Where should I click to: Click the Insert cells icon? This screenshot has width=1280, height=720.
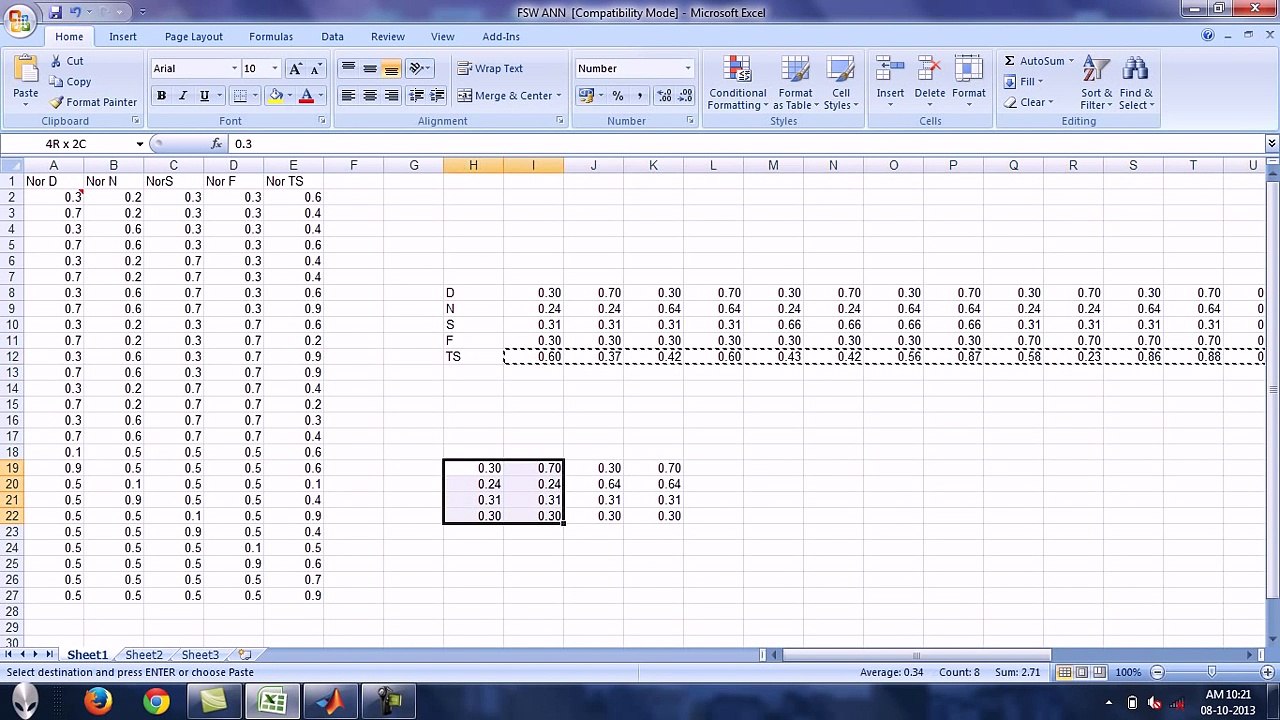(890, 70)
